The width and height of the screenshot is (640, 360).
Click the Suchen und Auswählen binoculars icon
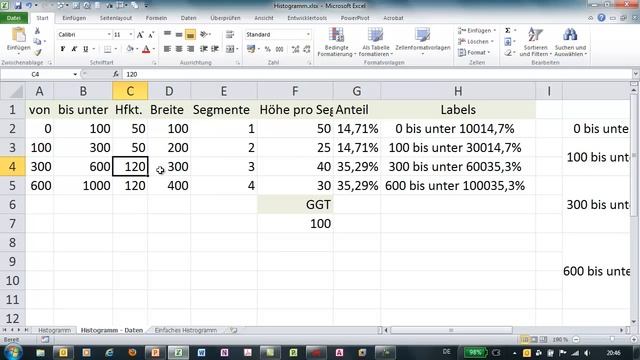(570, 35)
